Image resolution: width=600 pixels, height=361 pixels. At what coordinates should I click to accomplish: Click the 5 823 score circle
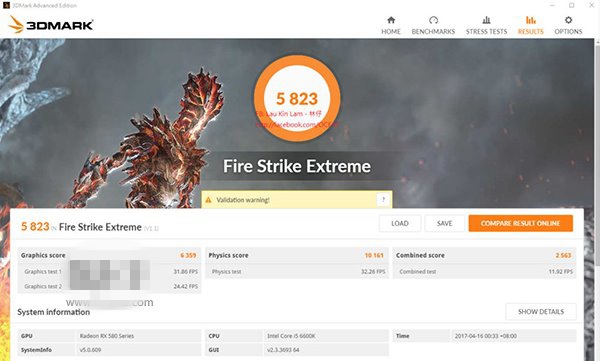pos(297,98)
